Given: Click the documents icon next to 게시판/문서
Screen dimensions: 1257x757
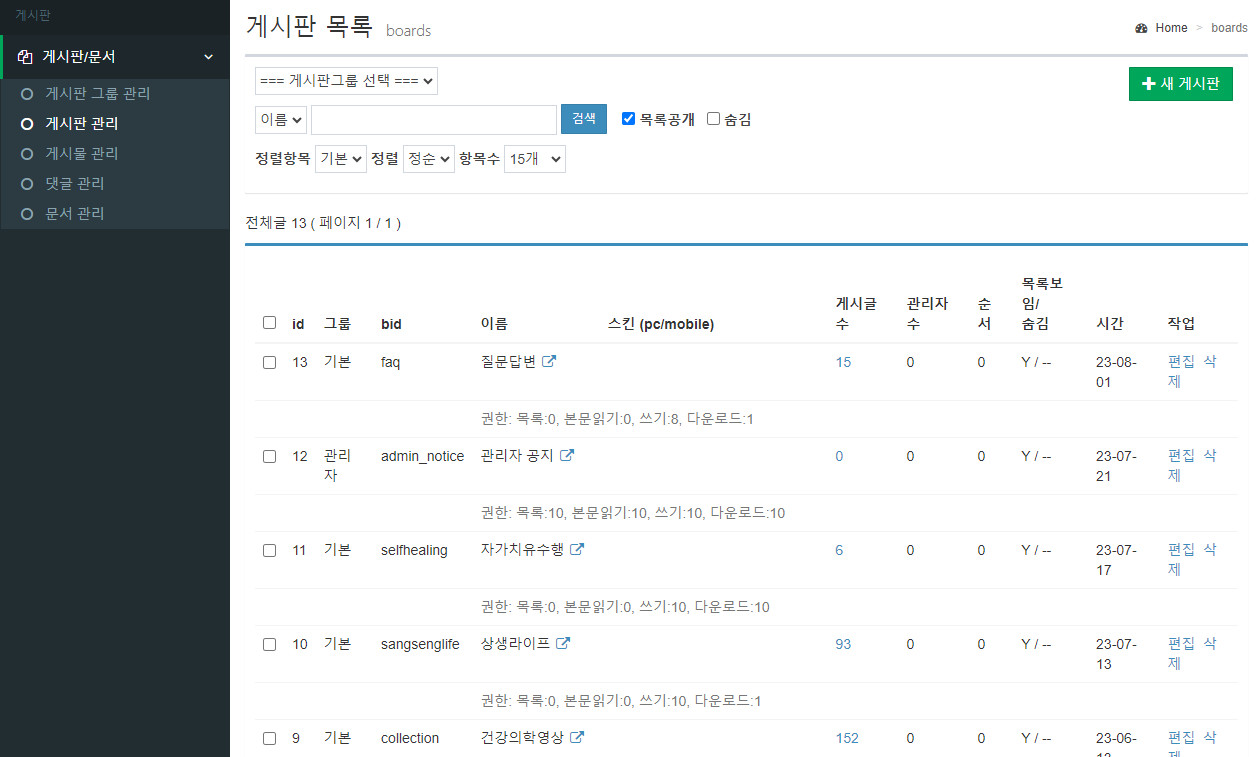Looking at the screenshot, I should [x=24, y=57].
